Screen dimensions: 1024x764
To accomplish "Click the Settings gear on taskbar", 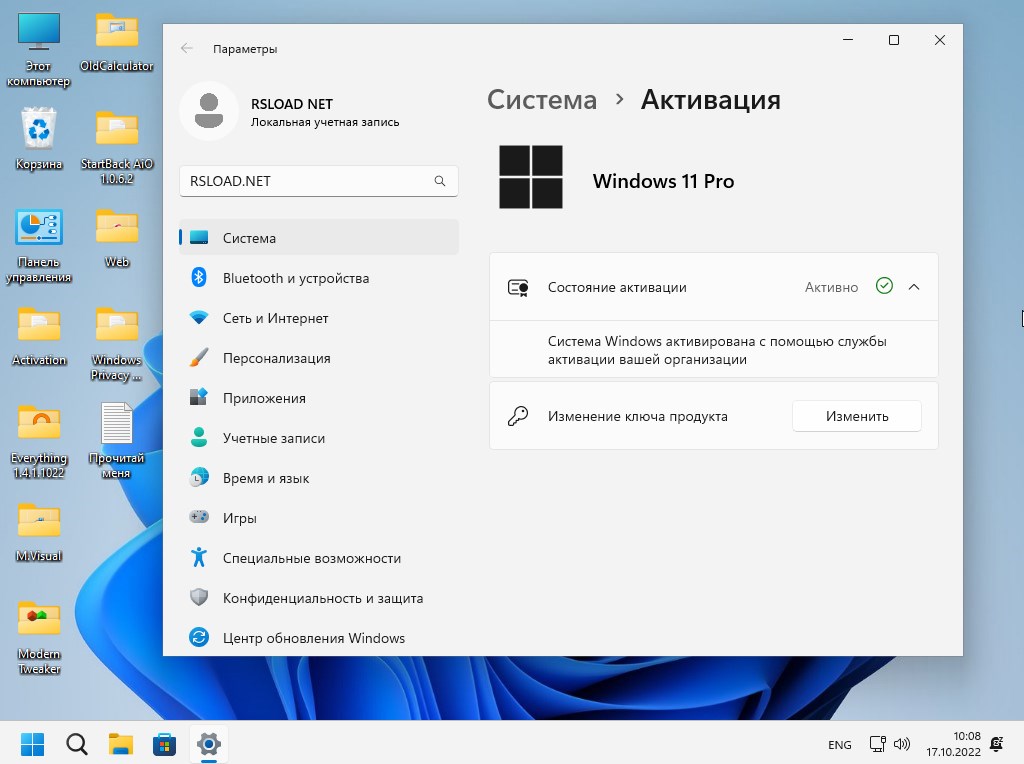I will click(209, 744).
